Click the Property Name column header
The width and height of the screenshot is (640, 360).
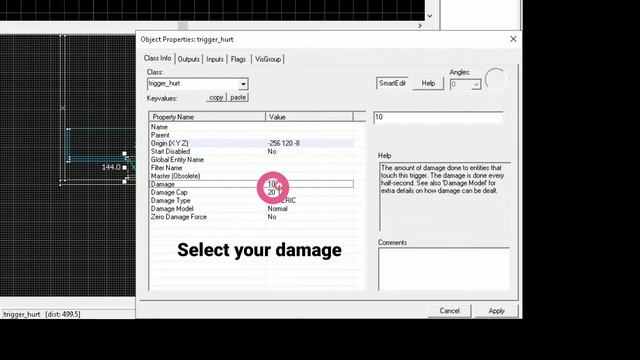point(207,117)
